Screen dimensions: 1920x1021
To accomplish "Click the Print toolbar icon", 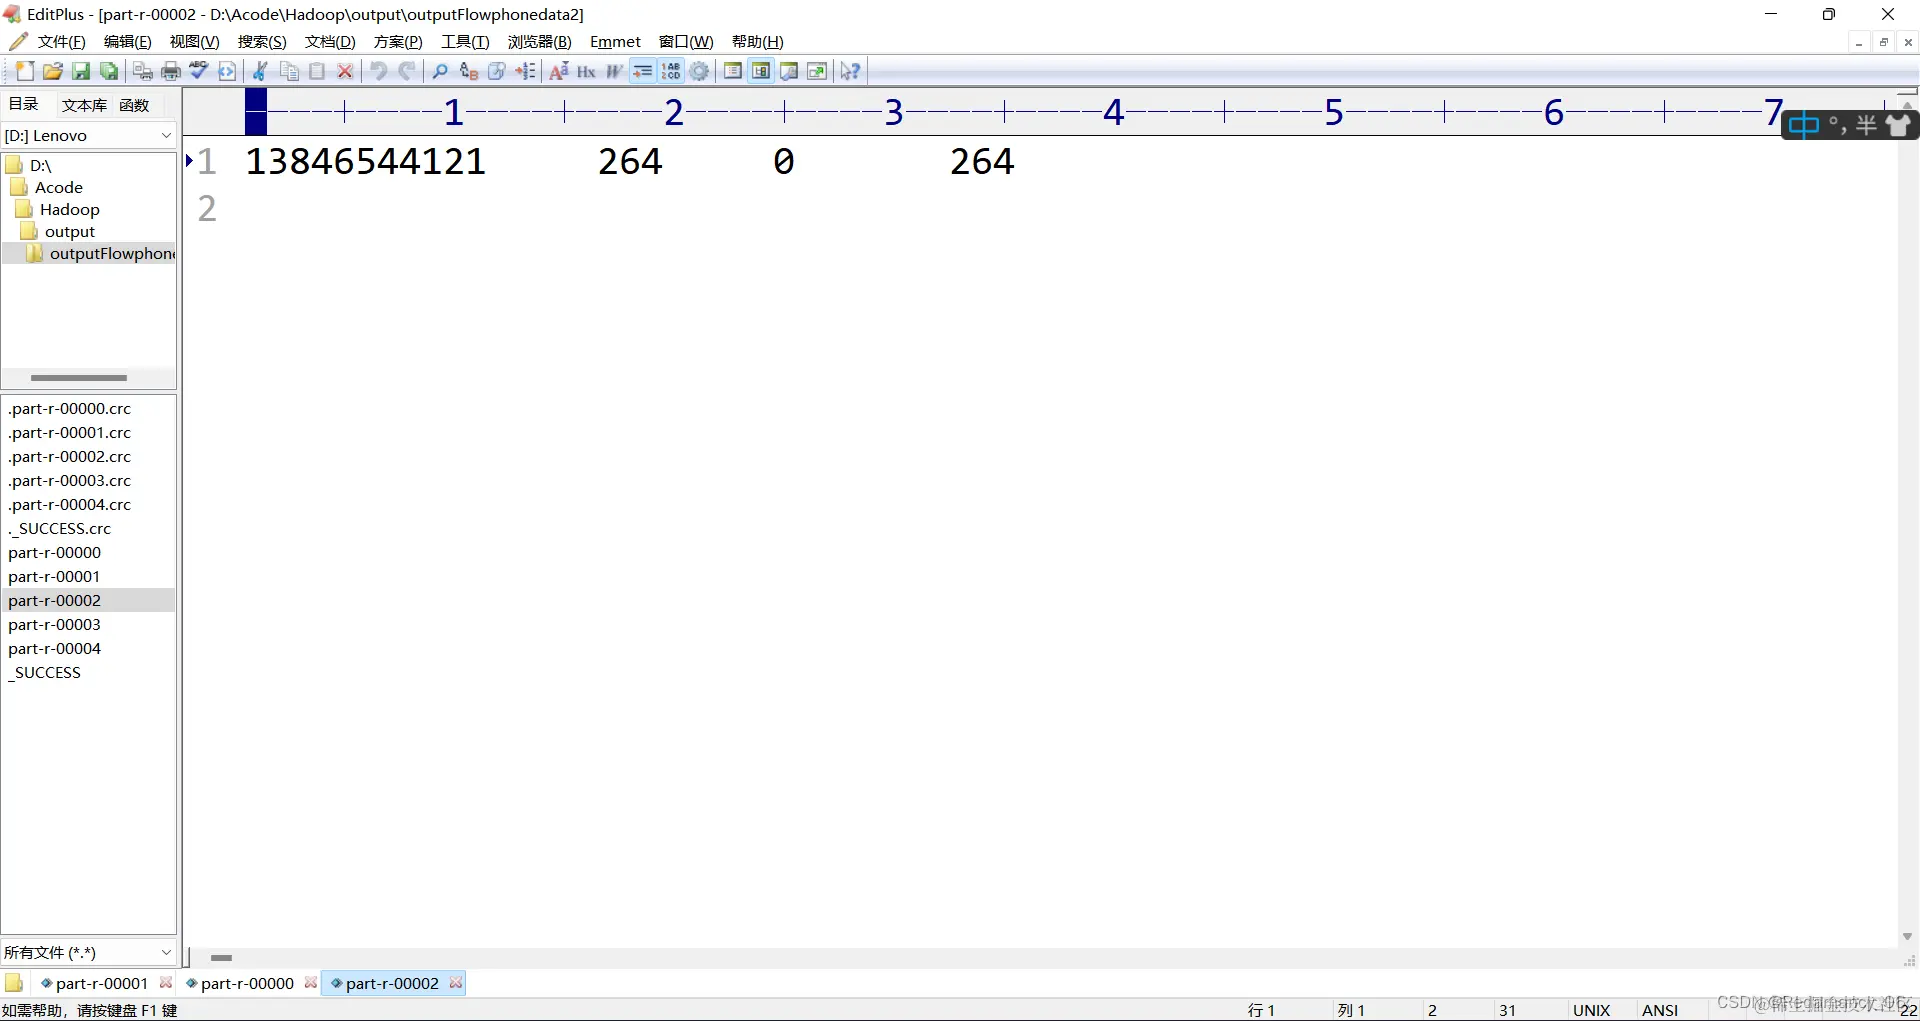I will coord(171,71).
